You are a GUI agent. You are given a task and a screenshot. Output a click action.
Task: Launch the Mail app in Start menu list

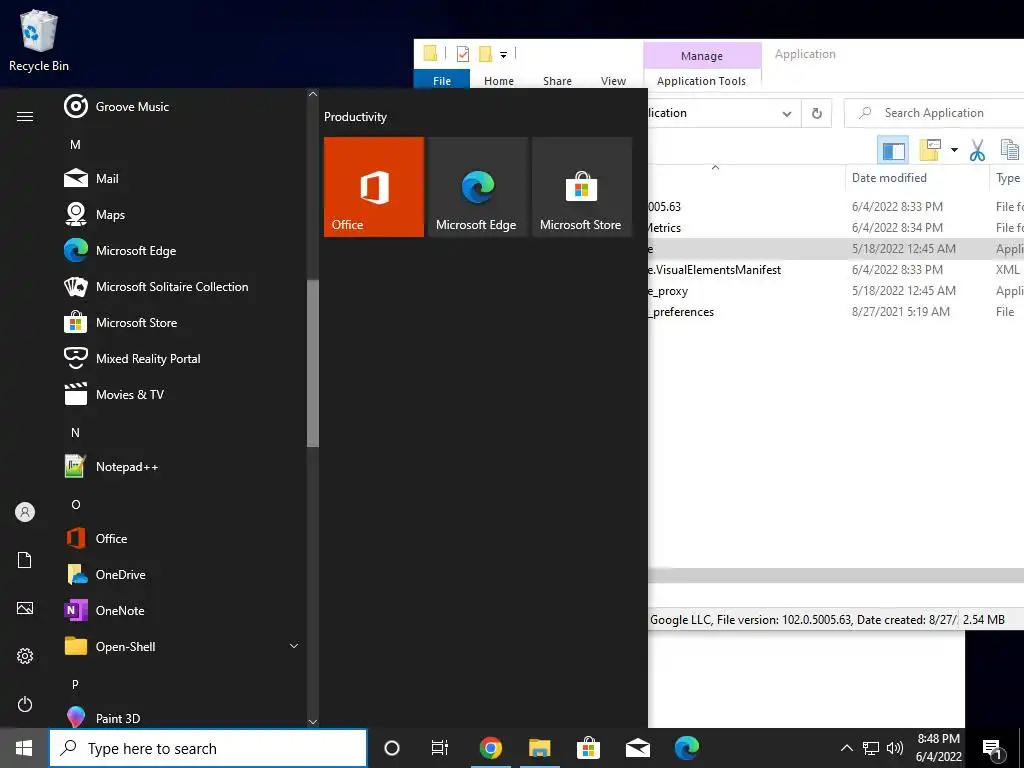[x=183, y=178]
